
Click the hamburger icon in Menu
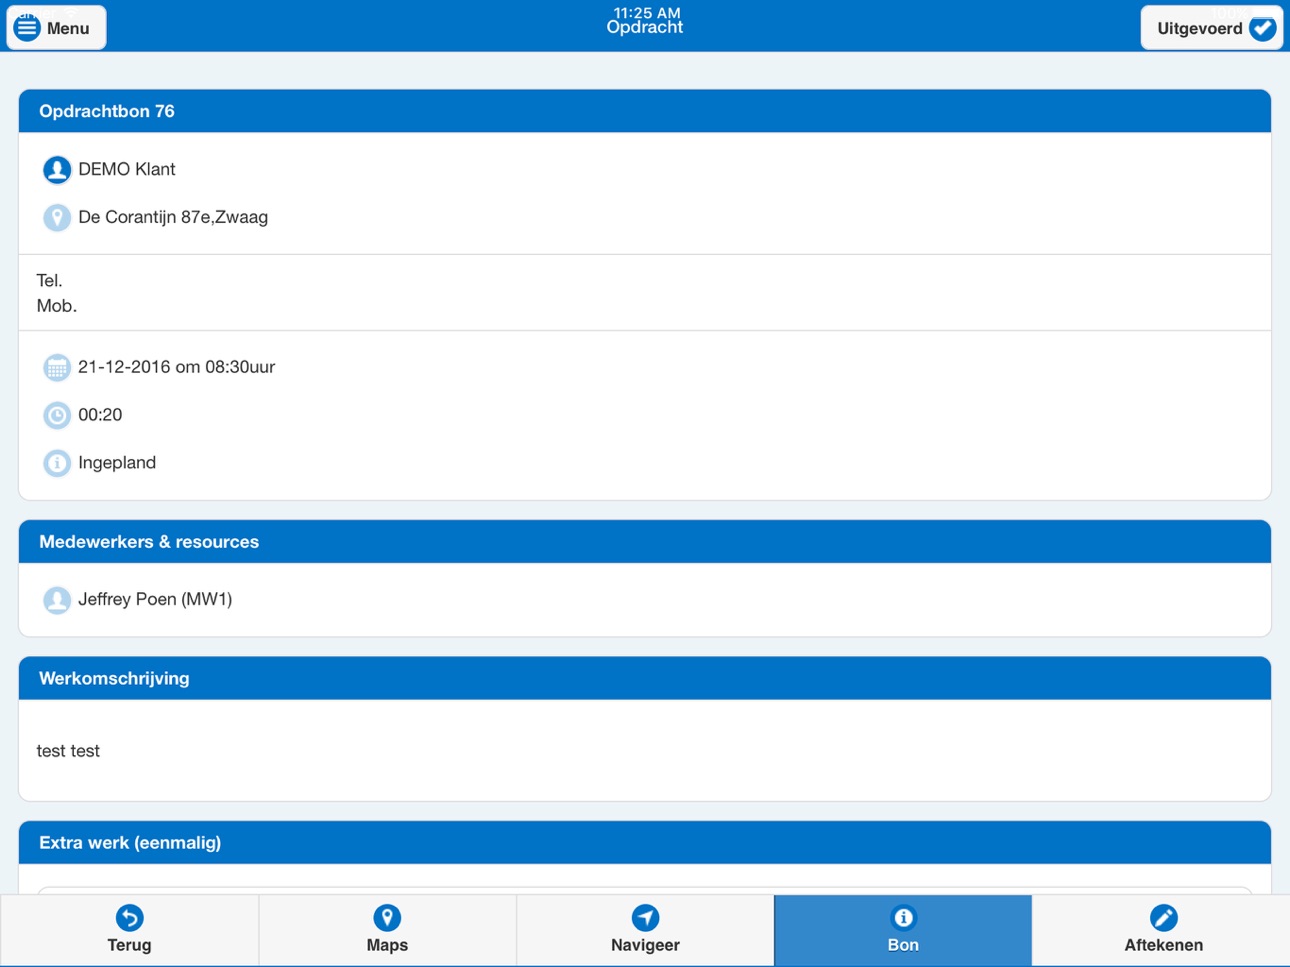[x=27, y=28]
